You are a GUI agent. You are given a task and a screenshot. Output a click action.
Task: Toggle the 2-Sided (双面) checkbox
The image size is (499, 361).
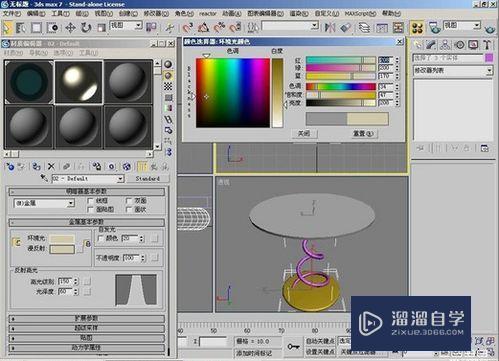(129, 201)
